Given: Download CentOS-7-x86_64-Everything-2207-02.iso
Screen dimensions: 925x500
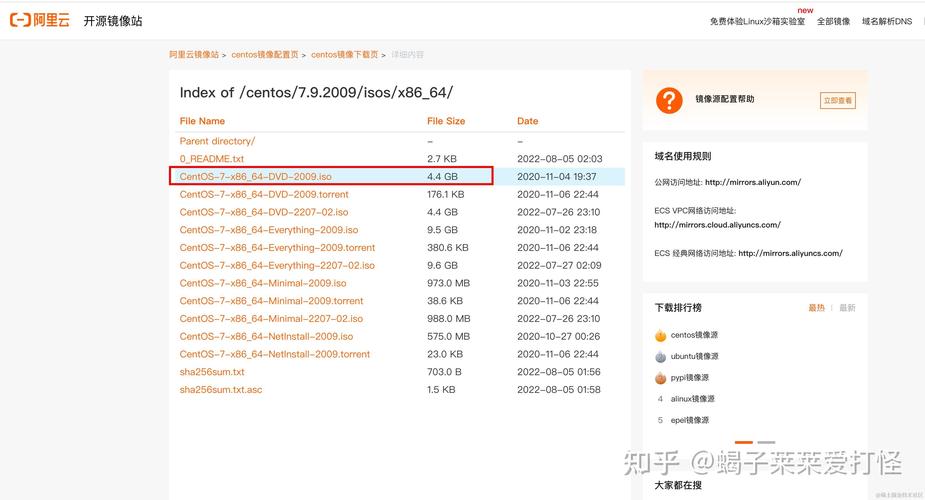Looking at the screenshot, I should (277, 265).
